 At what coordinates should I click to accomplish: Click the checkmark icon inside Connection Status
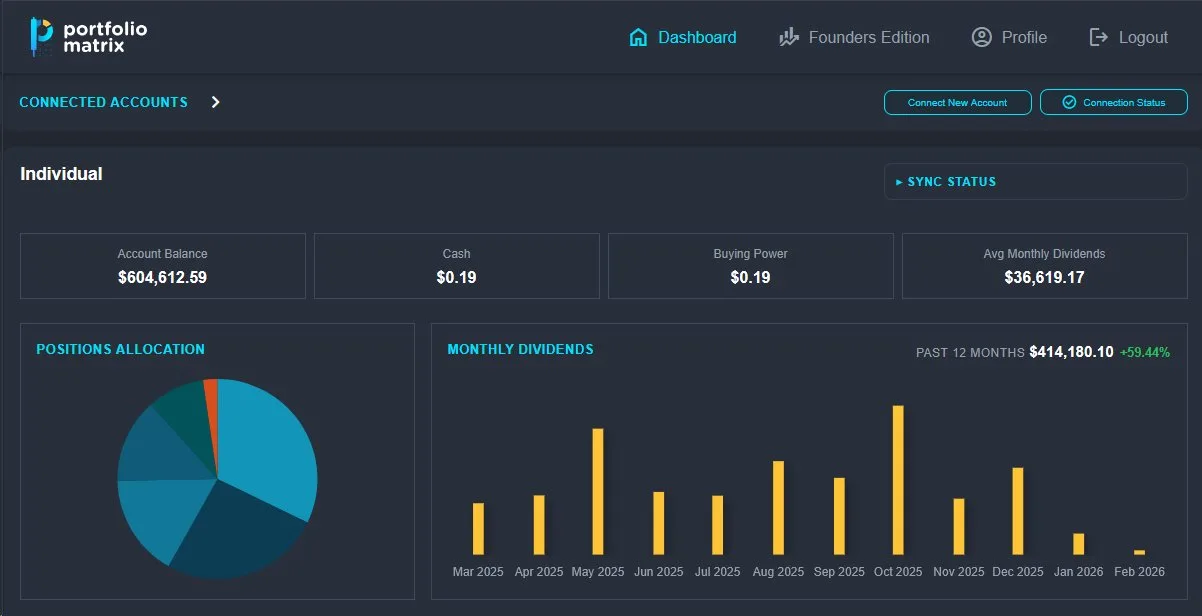point(1069,101)
